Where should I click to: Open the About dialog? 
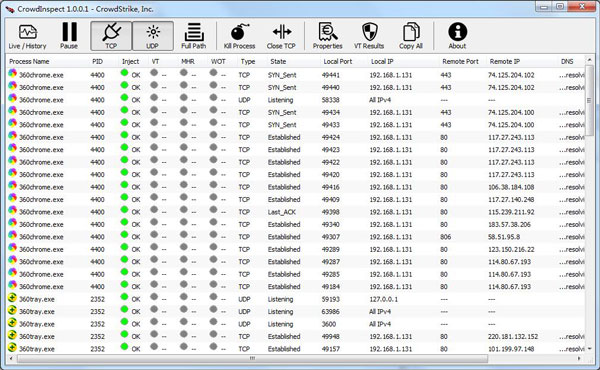click(x=457, y=36)
